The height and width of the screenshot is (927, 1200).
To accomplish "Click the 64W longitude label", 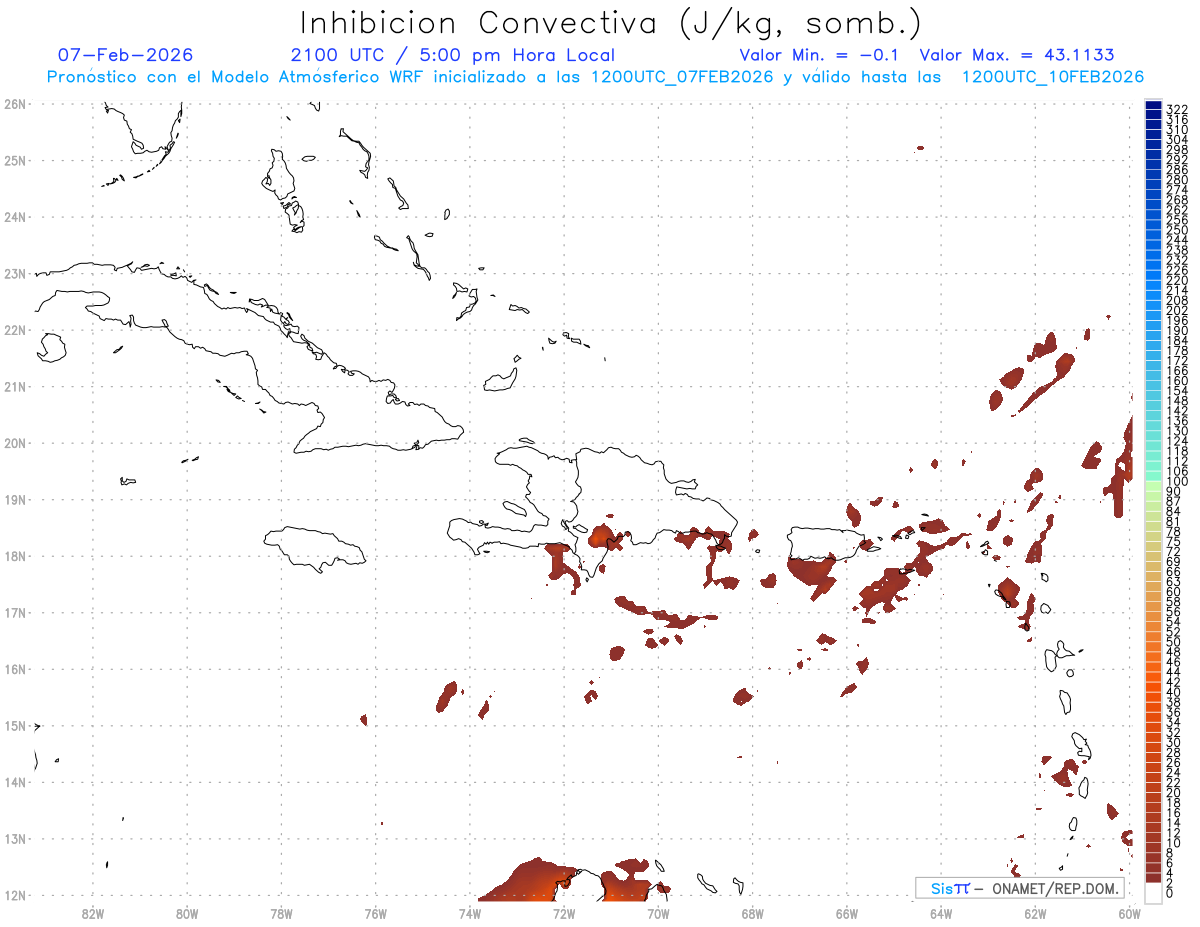I will [x=941, y=912].
